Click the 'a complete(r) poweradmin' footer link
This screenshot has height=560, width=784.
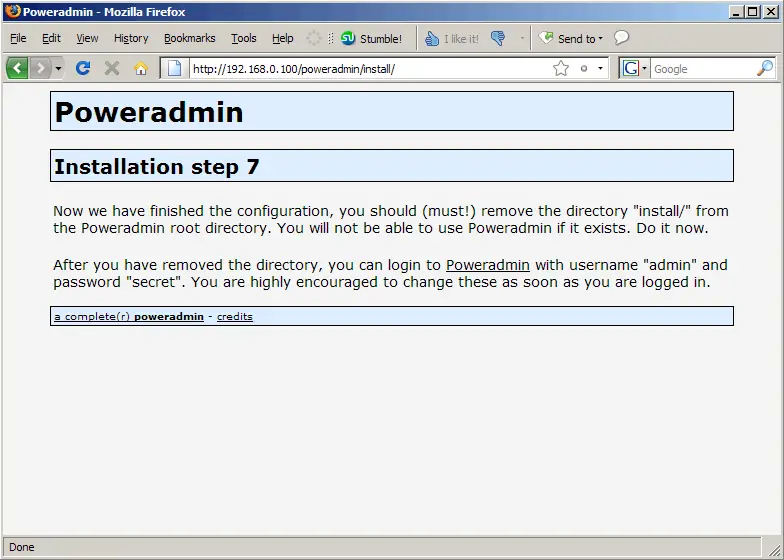click(129, 316)
